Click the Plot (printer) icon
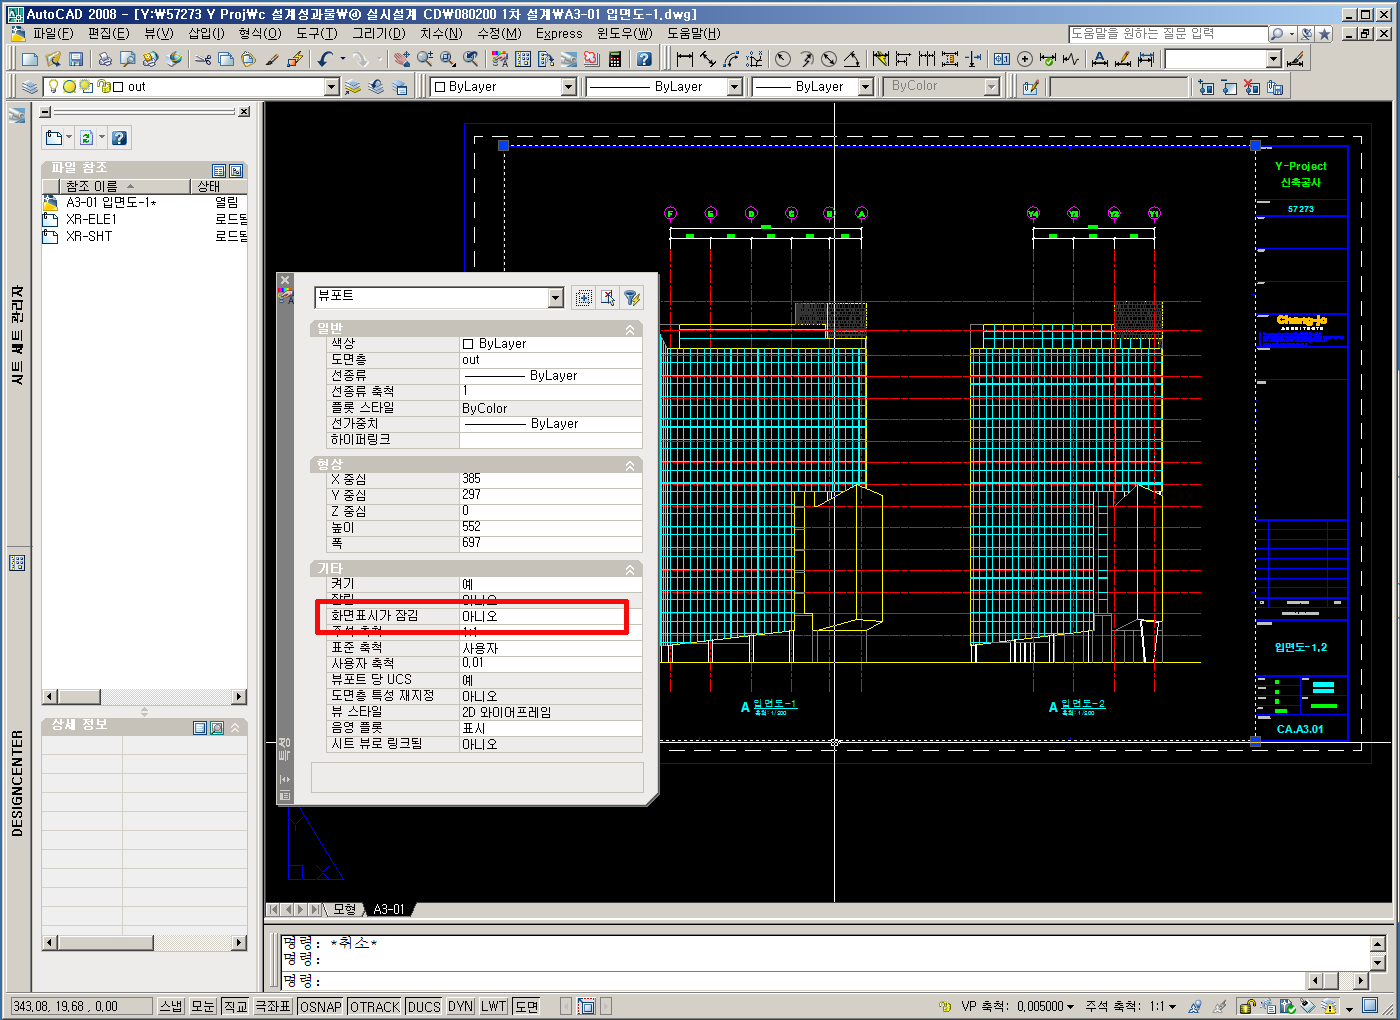 [x=104, y=60]
